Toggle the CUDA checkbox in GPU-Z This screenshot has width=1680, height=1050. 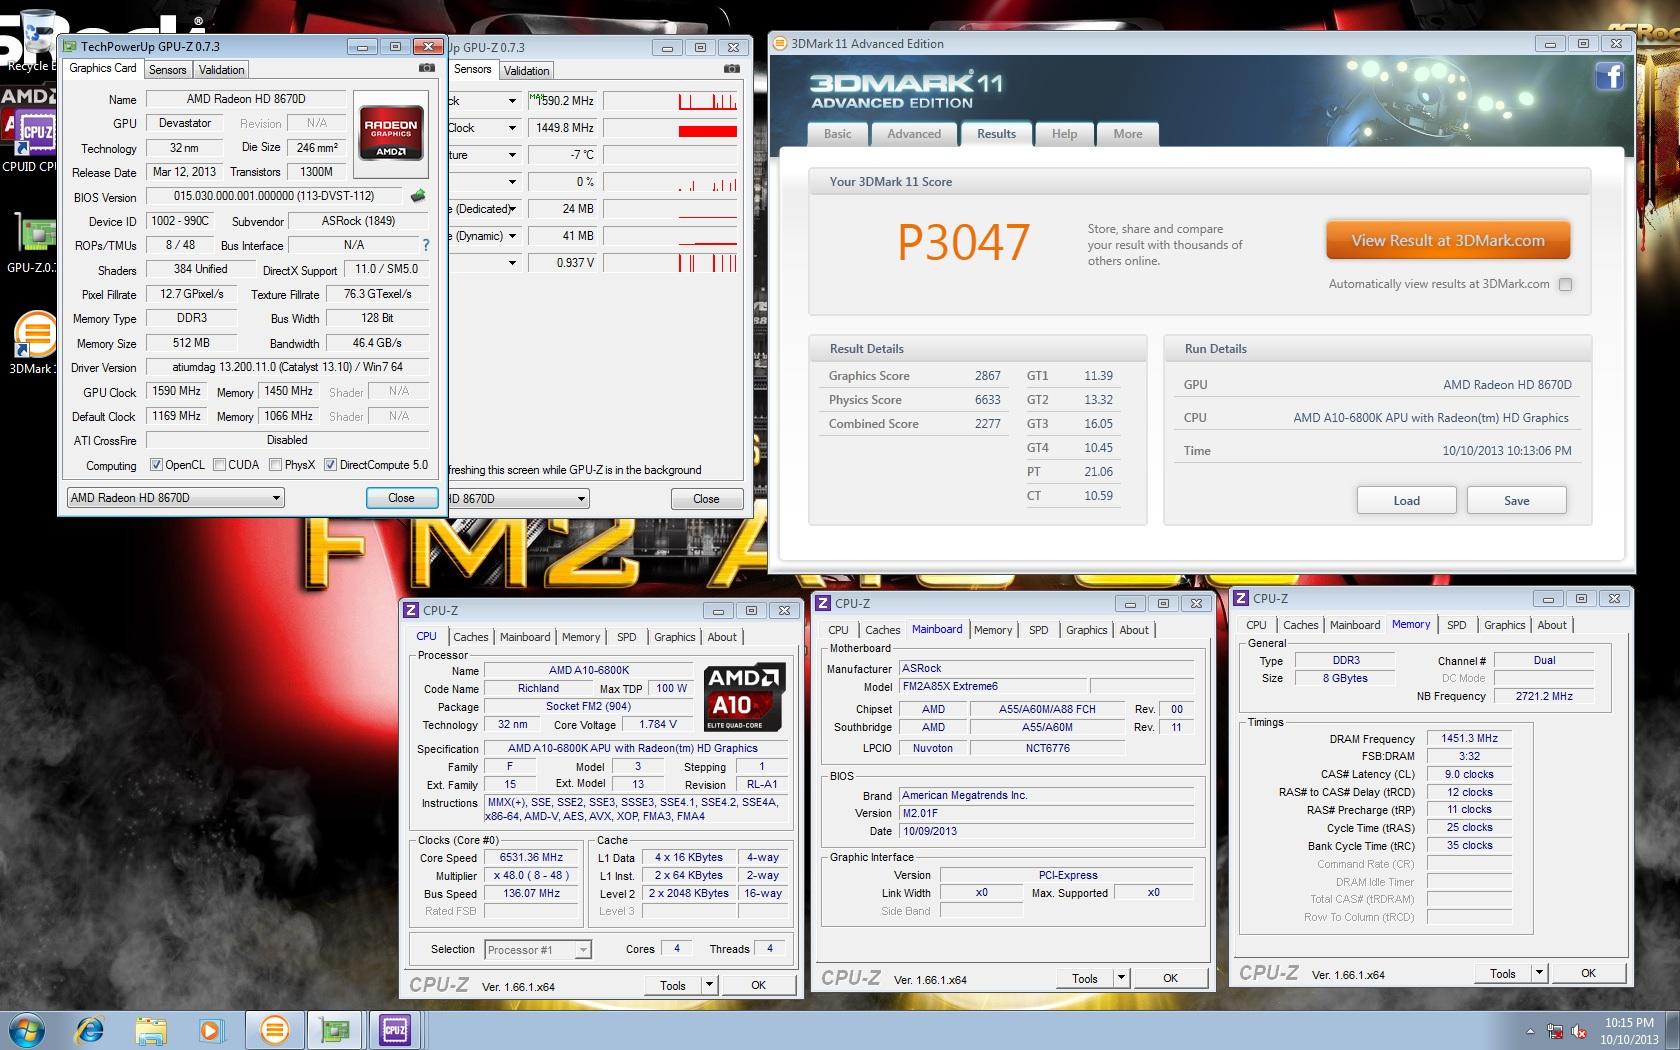tap(219, 465)
